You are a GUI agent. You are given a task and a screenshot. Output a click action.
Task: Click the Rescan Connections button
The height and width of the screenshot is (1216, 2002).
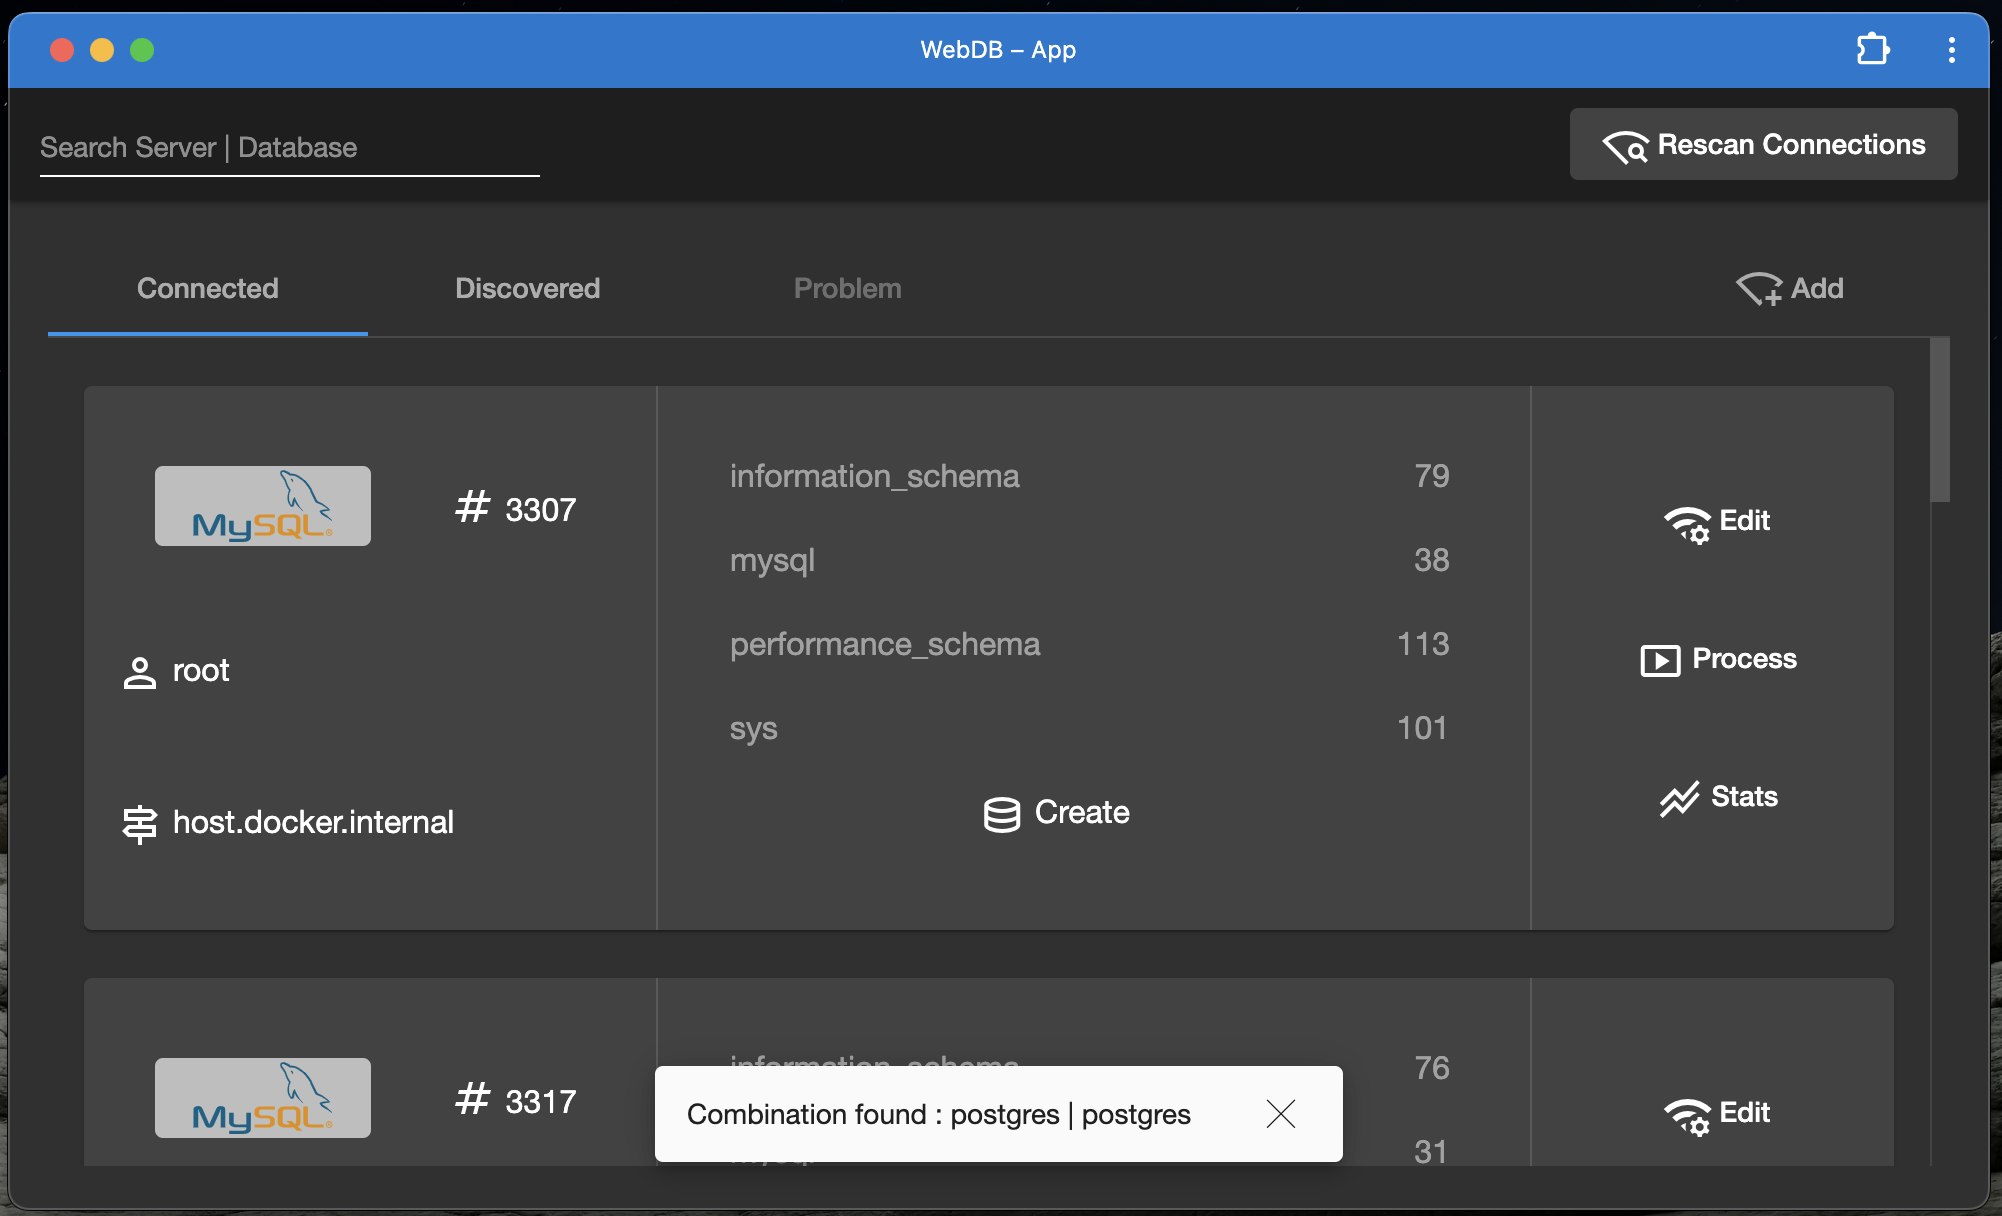[x=1763, y=144]
